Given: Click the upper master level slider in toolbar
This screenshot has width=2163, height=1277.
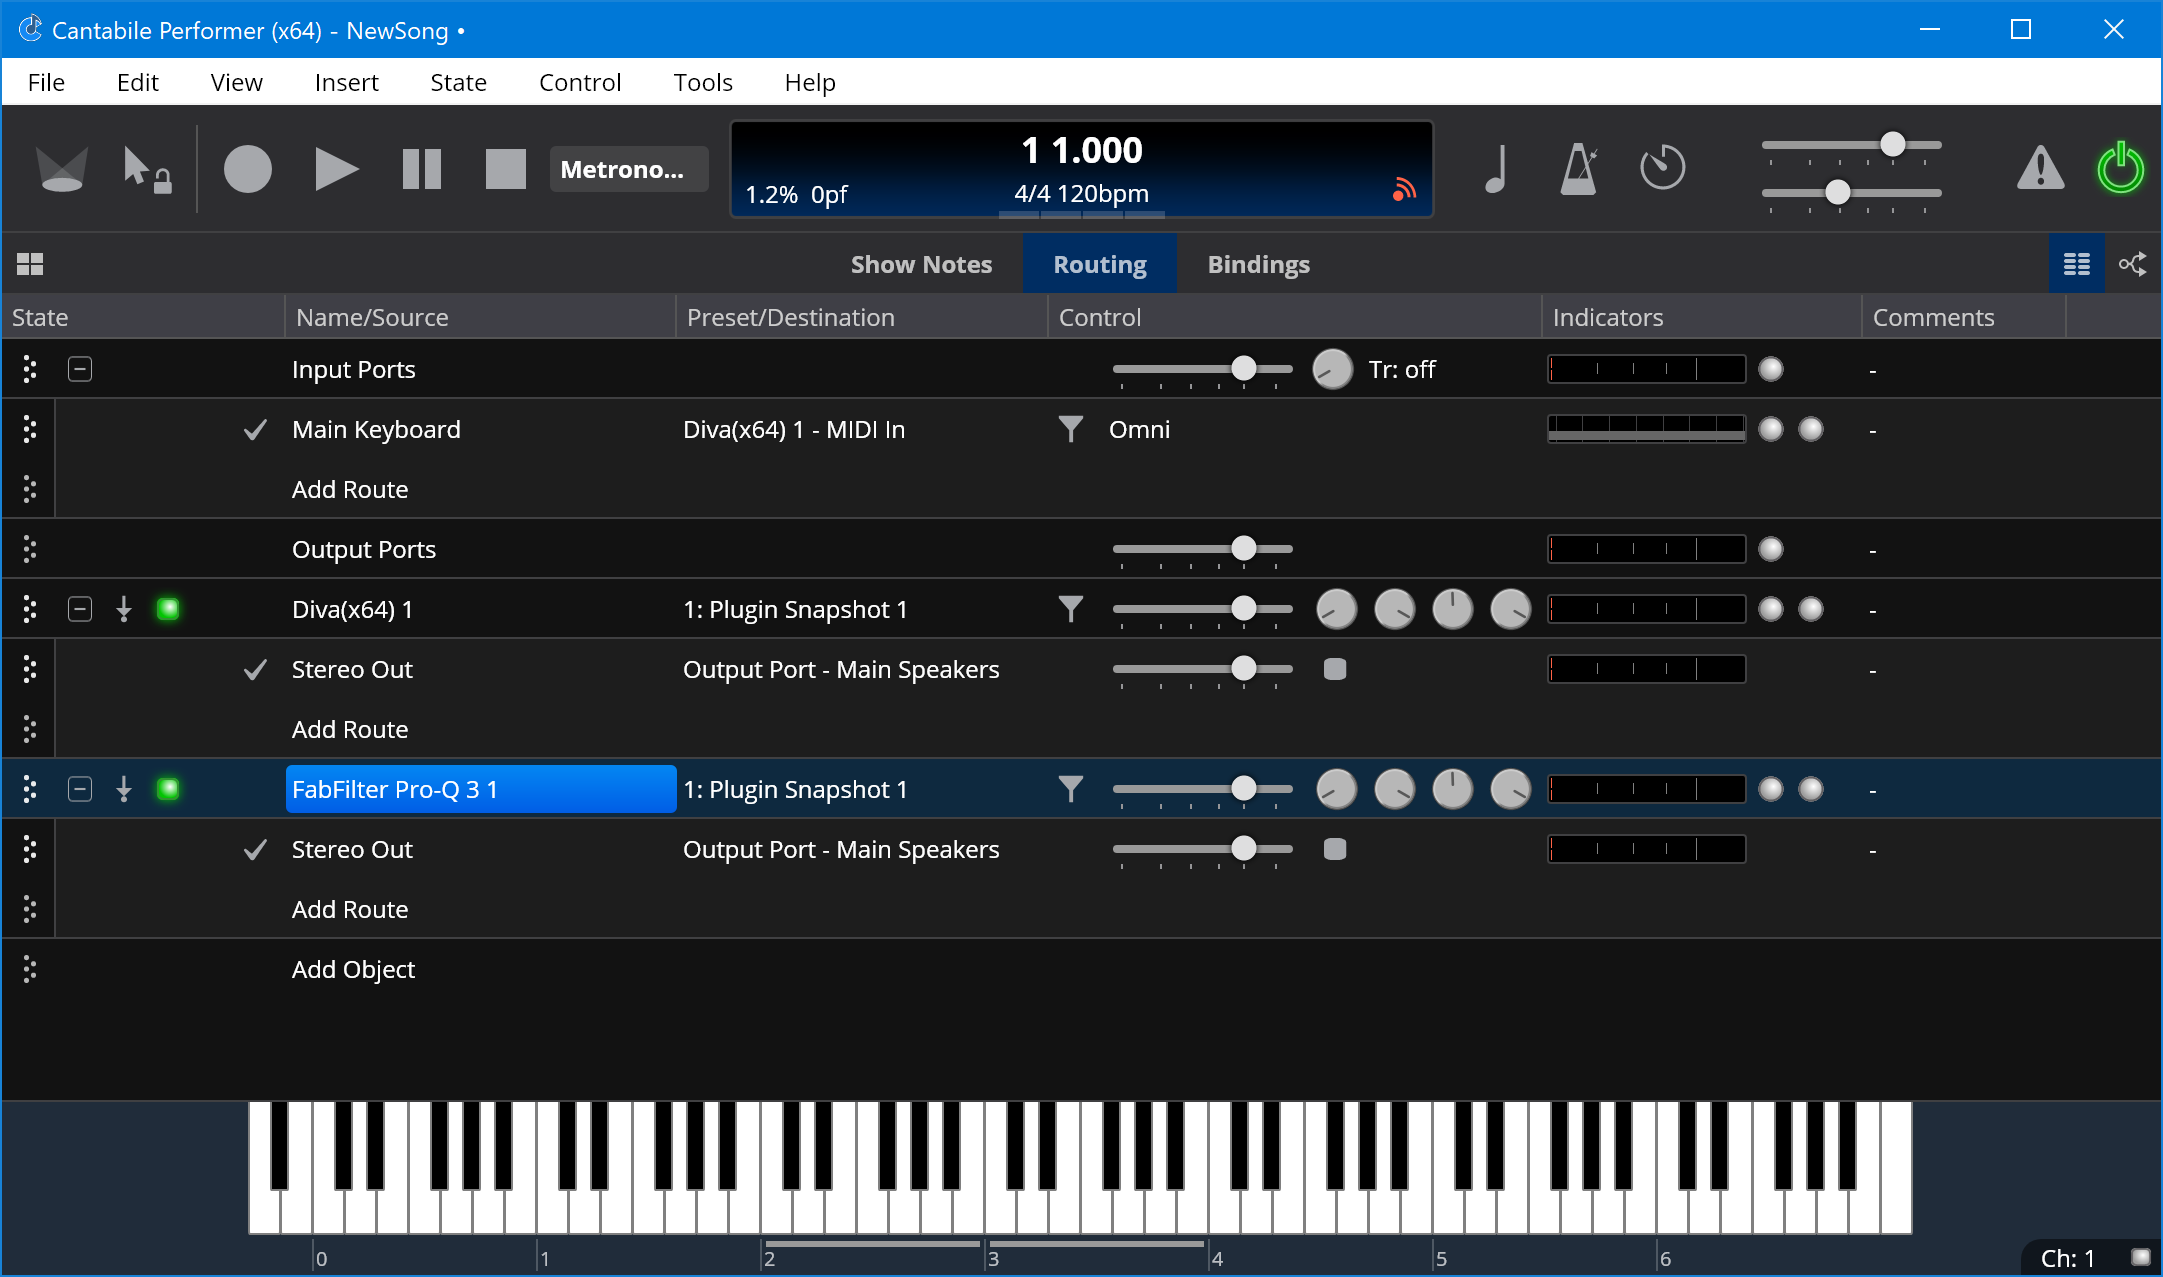Looking at the screenshot, I should pyautogui.click(x=1851, y=145).
